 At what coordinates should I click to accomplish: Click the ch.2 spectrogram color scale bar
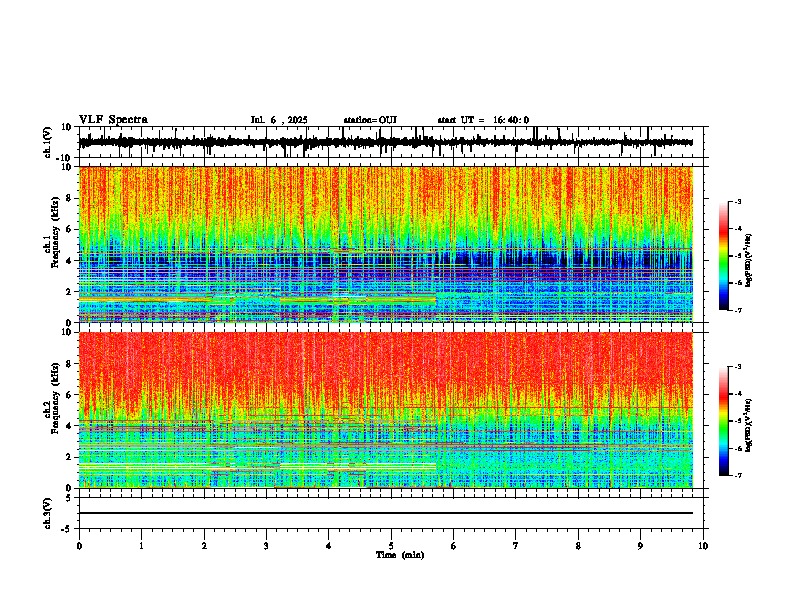click(724, 421)
